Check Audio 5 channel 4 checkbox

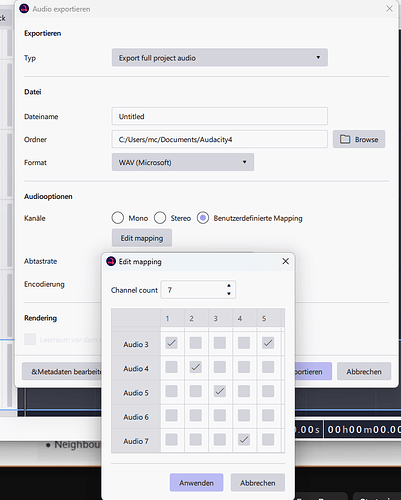(x=244, y=391)
